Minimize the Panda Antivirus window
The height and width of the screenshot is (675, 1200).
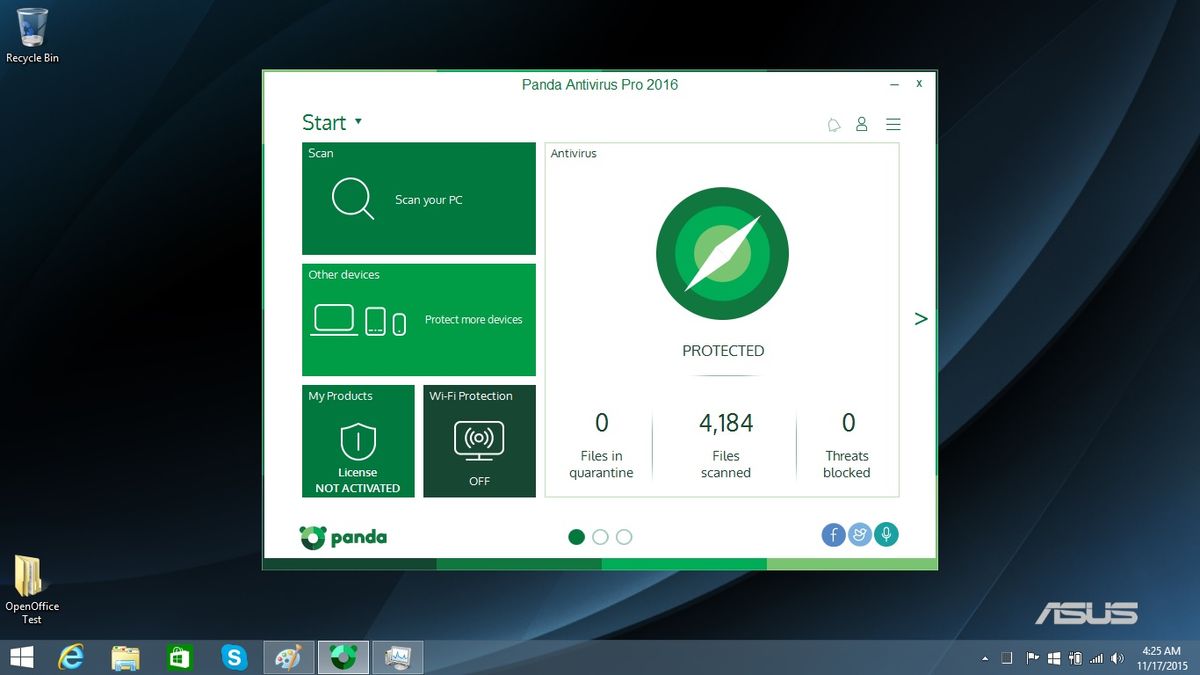point(895,85)
